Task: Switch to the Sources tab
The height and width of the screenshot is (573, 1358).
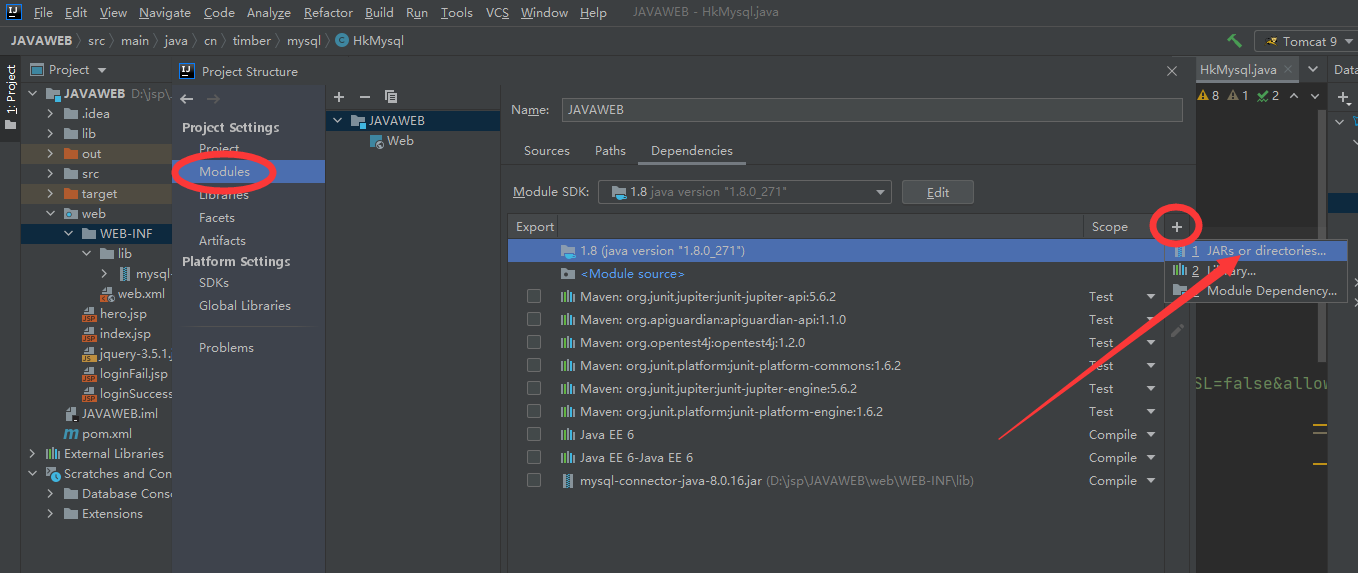Action: click(547, 151)
